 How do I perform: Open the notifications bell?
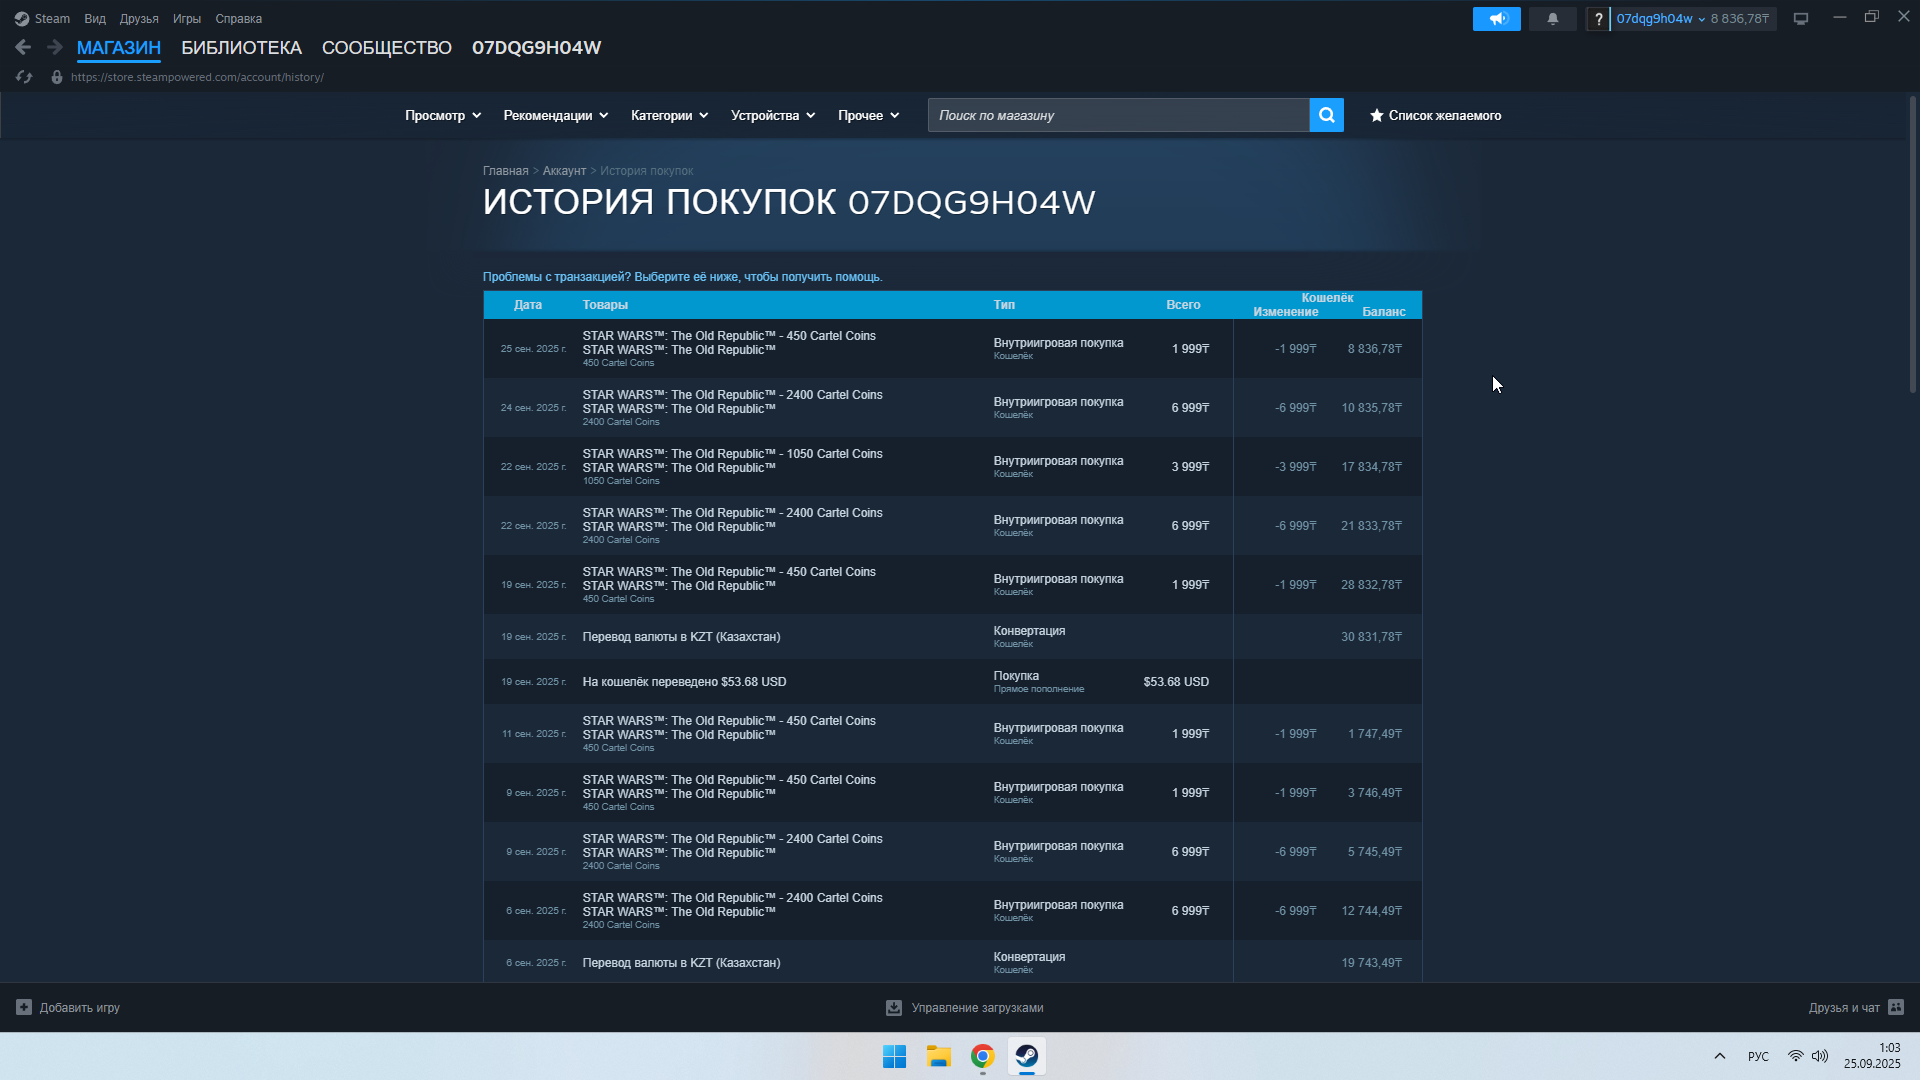(x=1553, y=19)
